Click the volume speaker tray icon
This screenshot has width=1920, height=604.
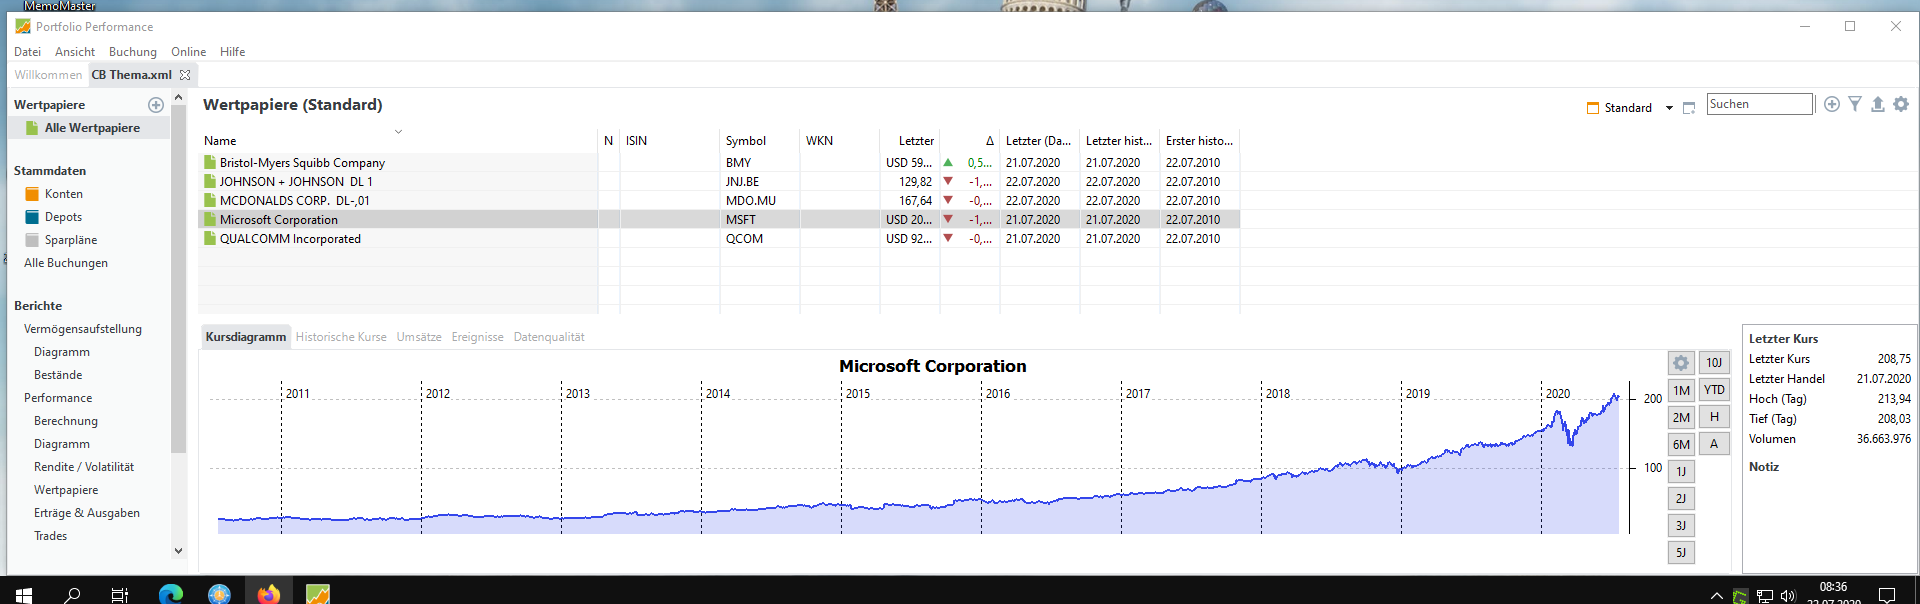[x=1788, y=597]
